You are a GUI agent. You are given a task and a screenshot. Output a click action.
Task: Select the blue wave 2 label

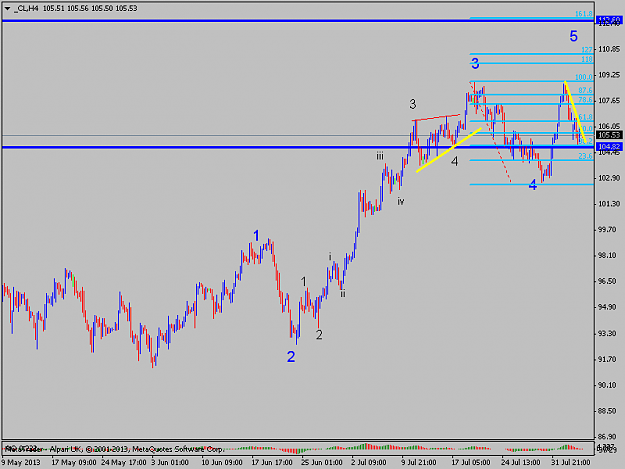point(291,357)
